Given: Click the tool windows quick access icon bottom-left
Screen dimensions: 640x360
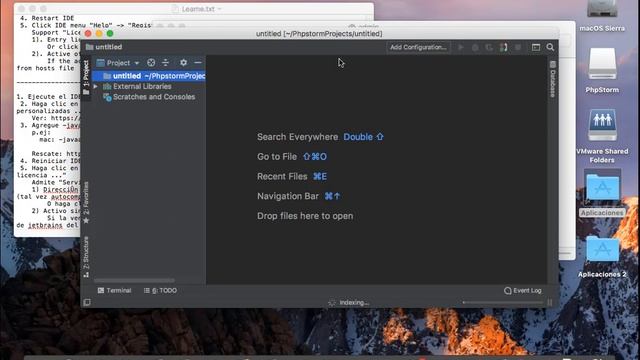Looking at the screenshot, I should coord(87,302).
